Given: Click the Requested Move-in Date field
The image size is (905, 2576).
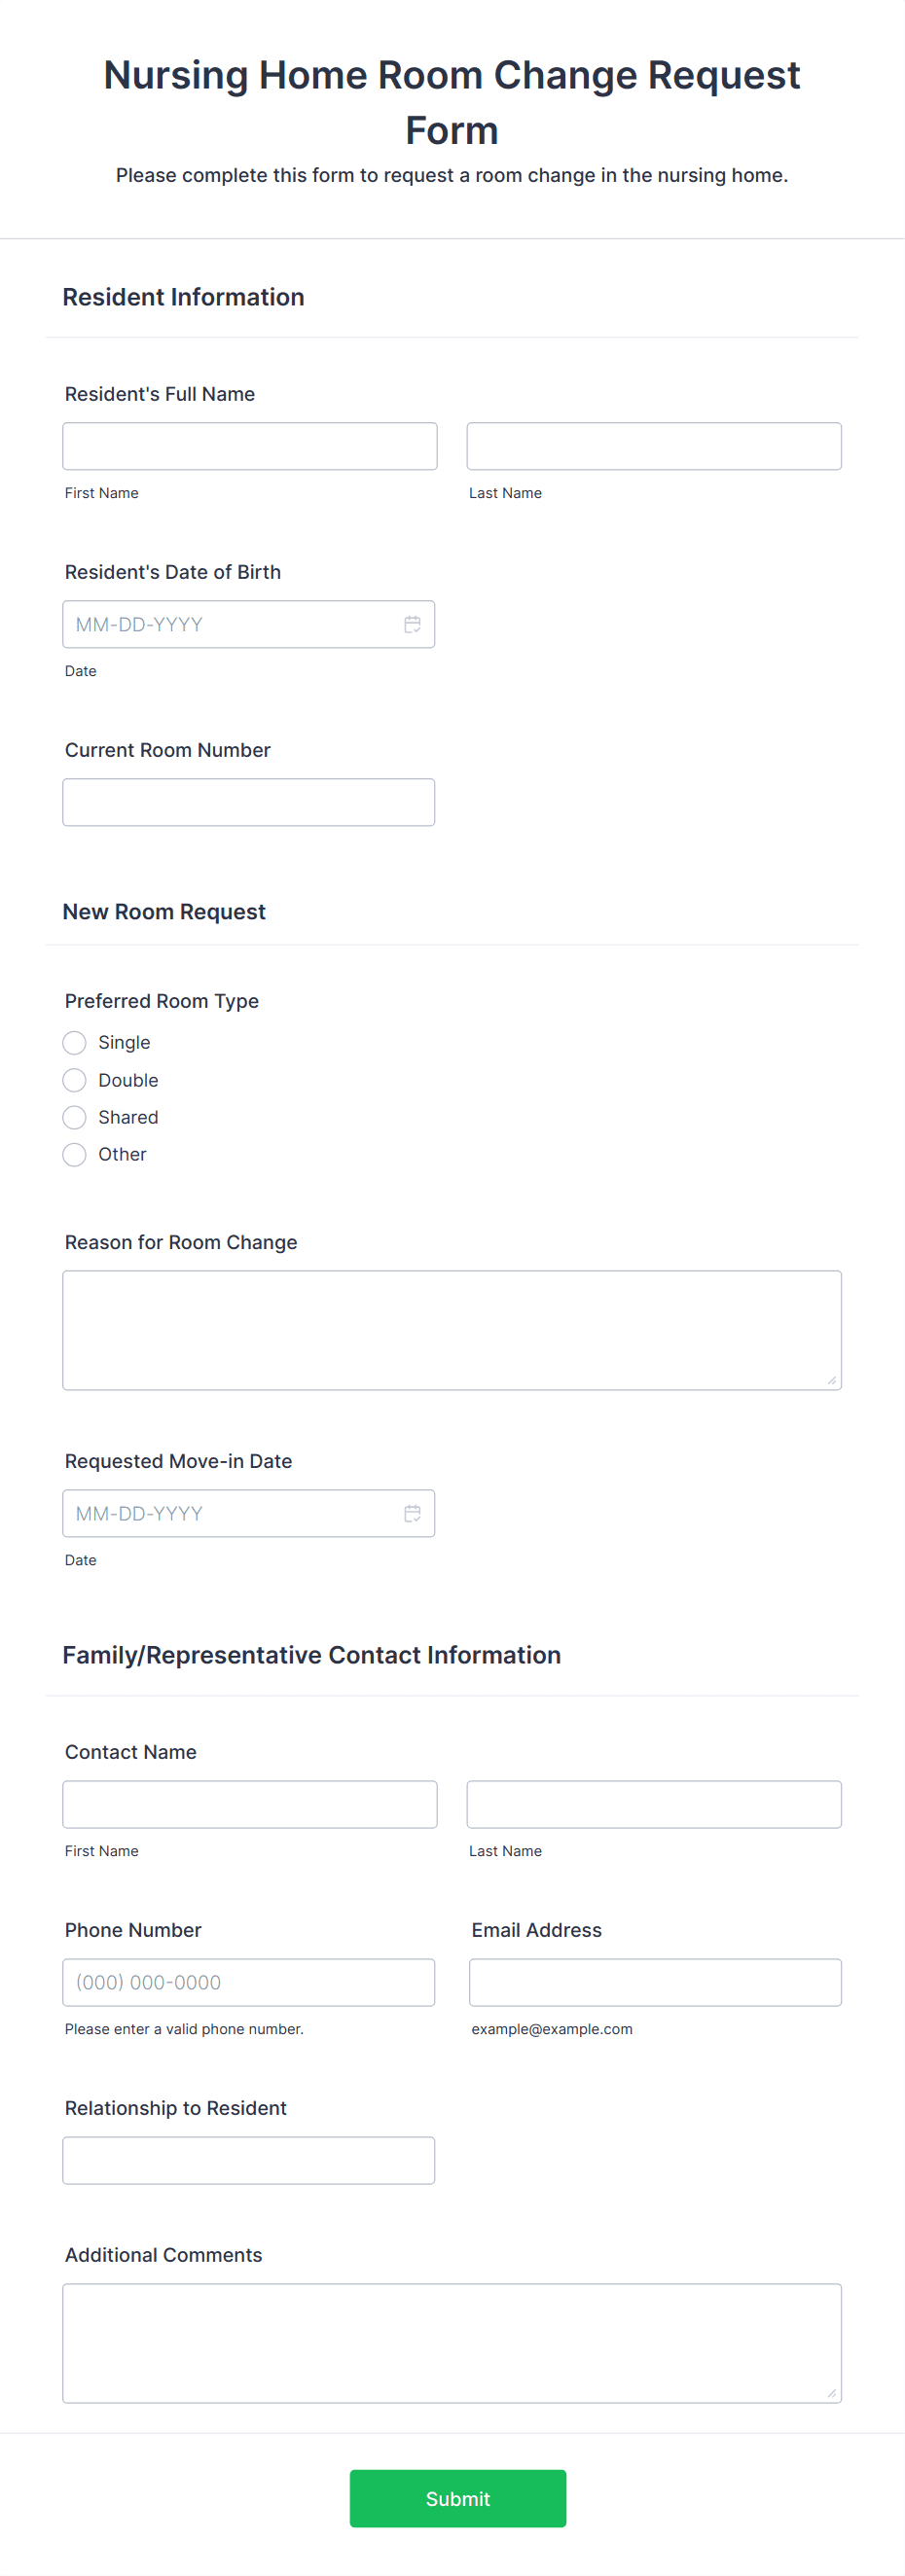Looking at the screenshot, I should click(x=249, y=1513).
